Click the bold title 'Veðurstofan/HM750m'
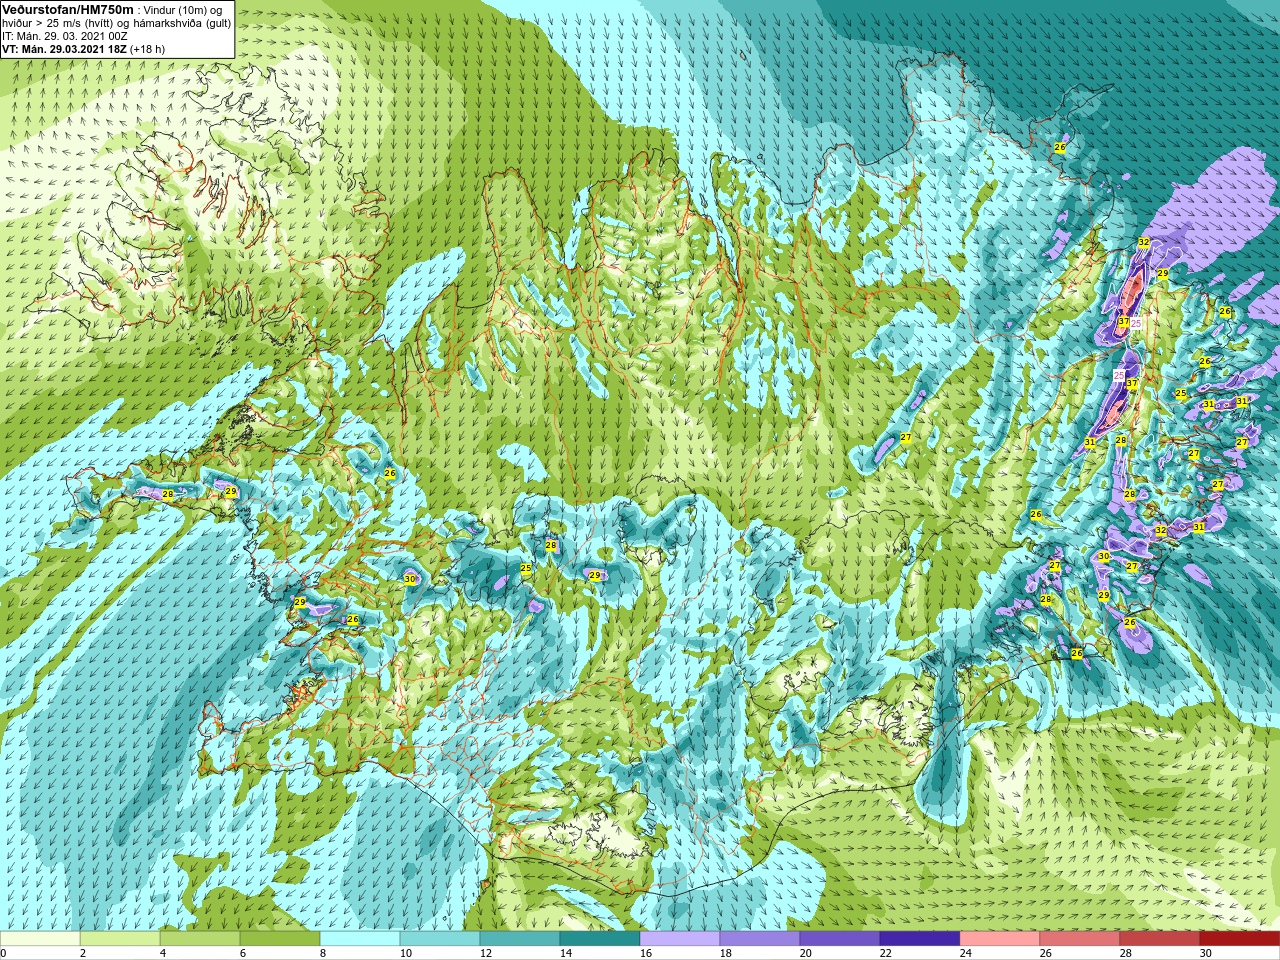1280x960 pixels. [66, 9]
